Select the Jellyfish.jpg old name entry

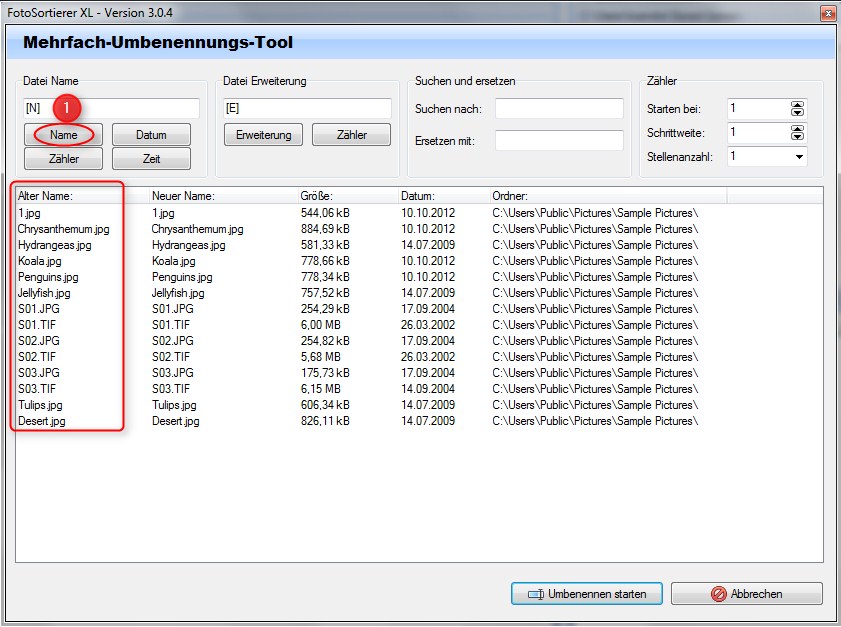click(44, 293)
